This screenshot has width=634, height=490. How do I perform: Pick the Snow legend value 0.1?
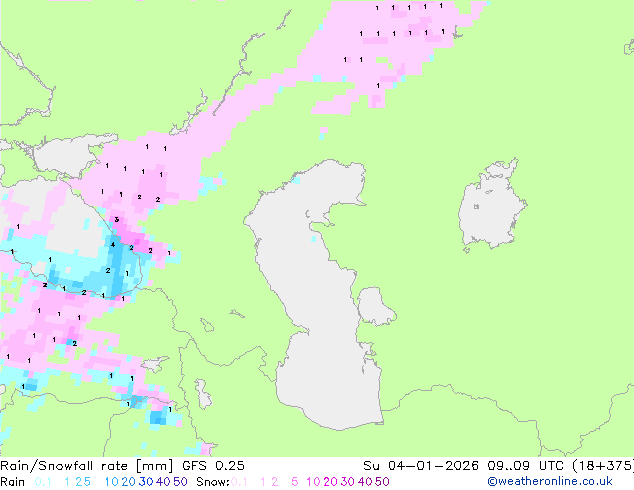pos(239,482)
